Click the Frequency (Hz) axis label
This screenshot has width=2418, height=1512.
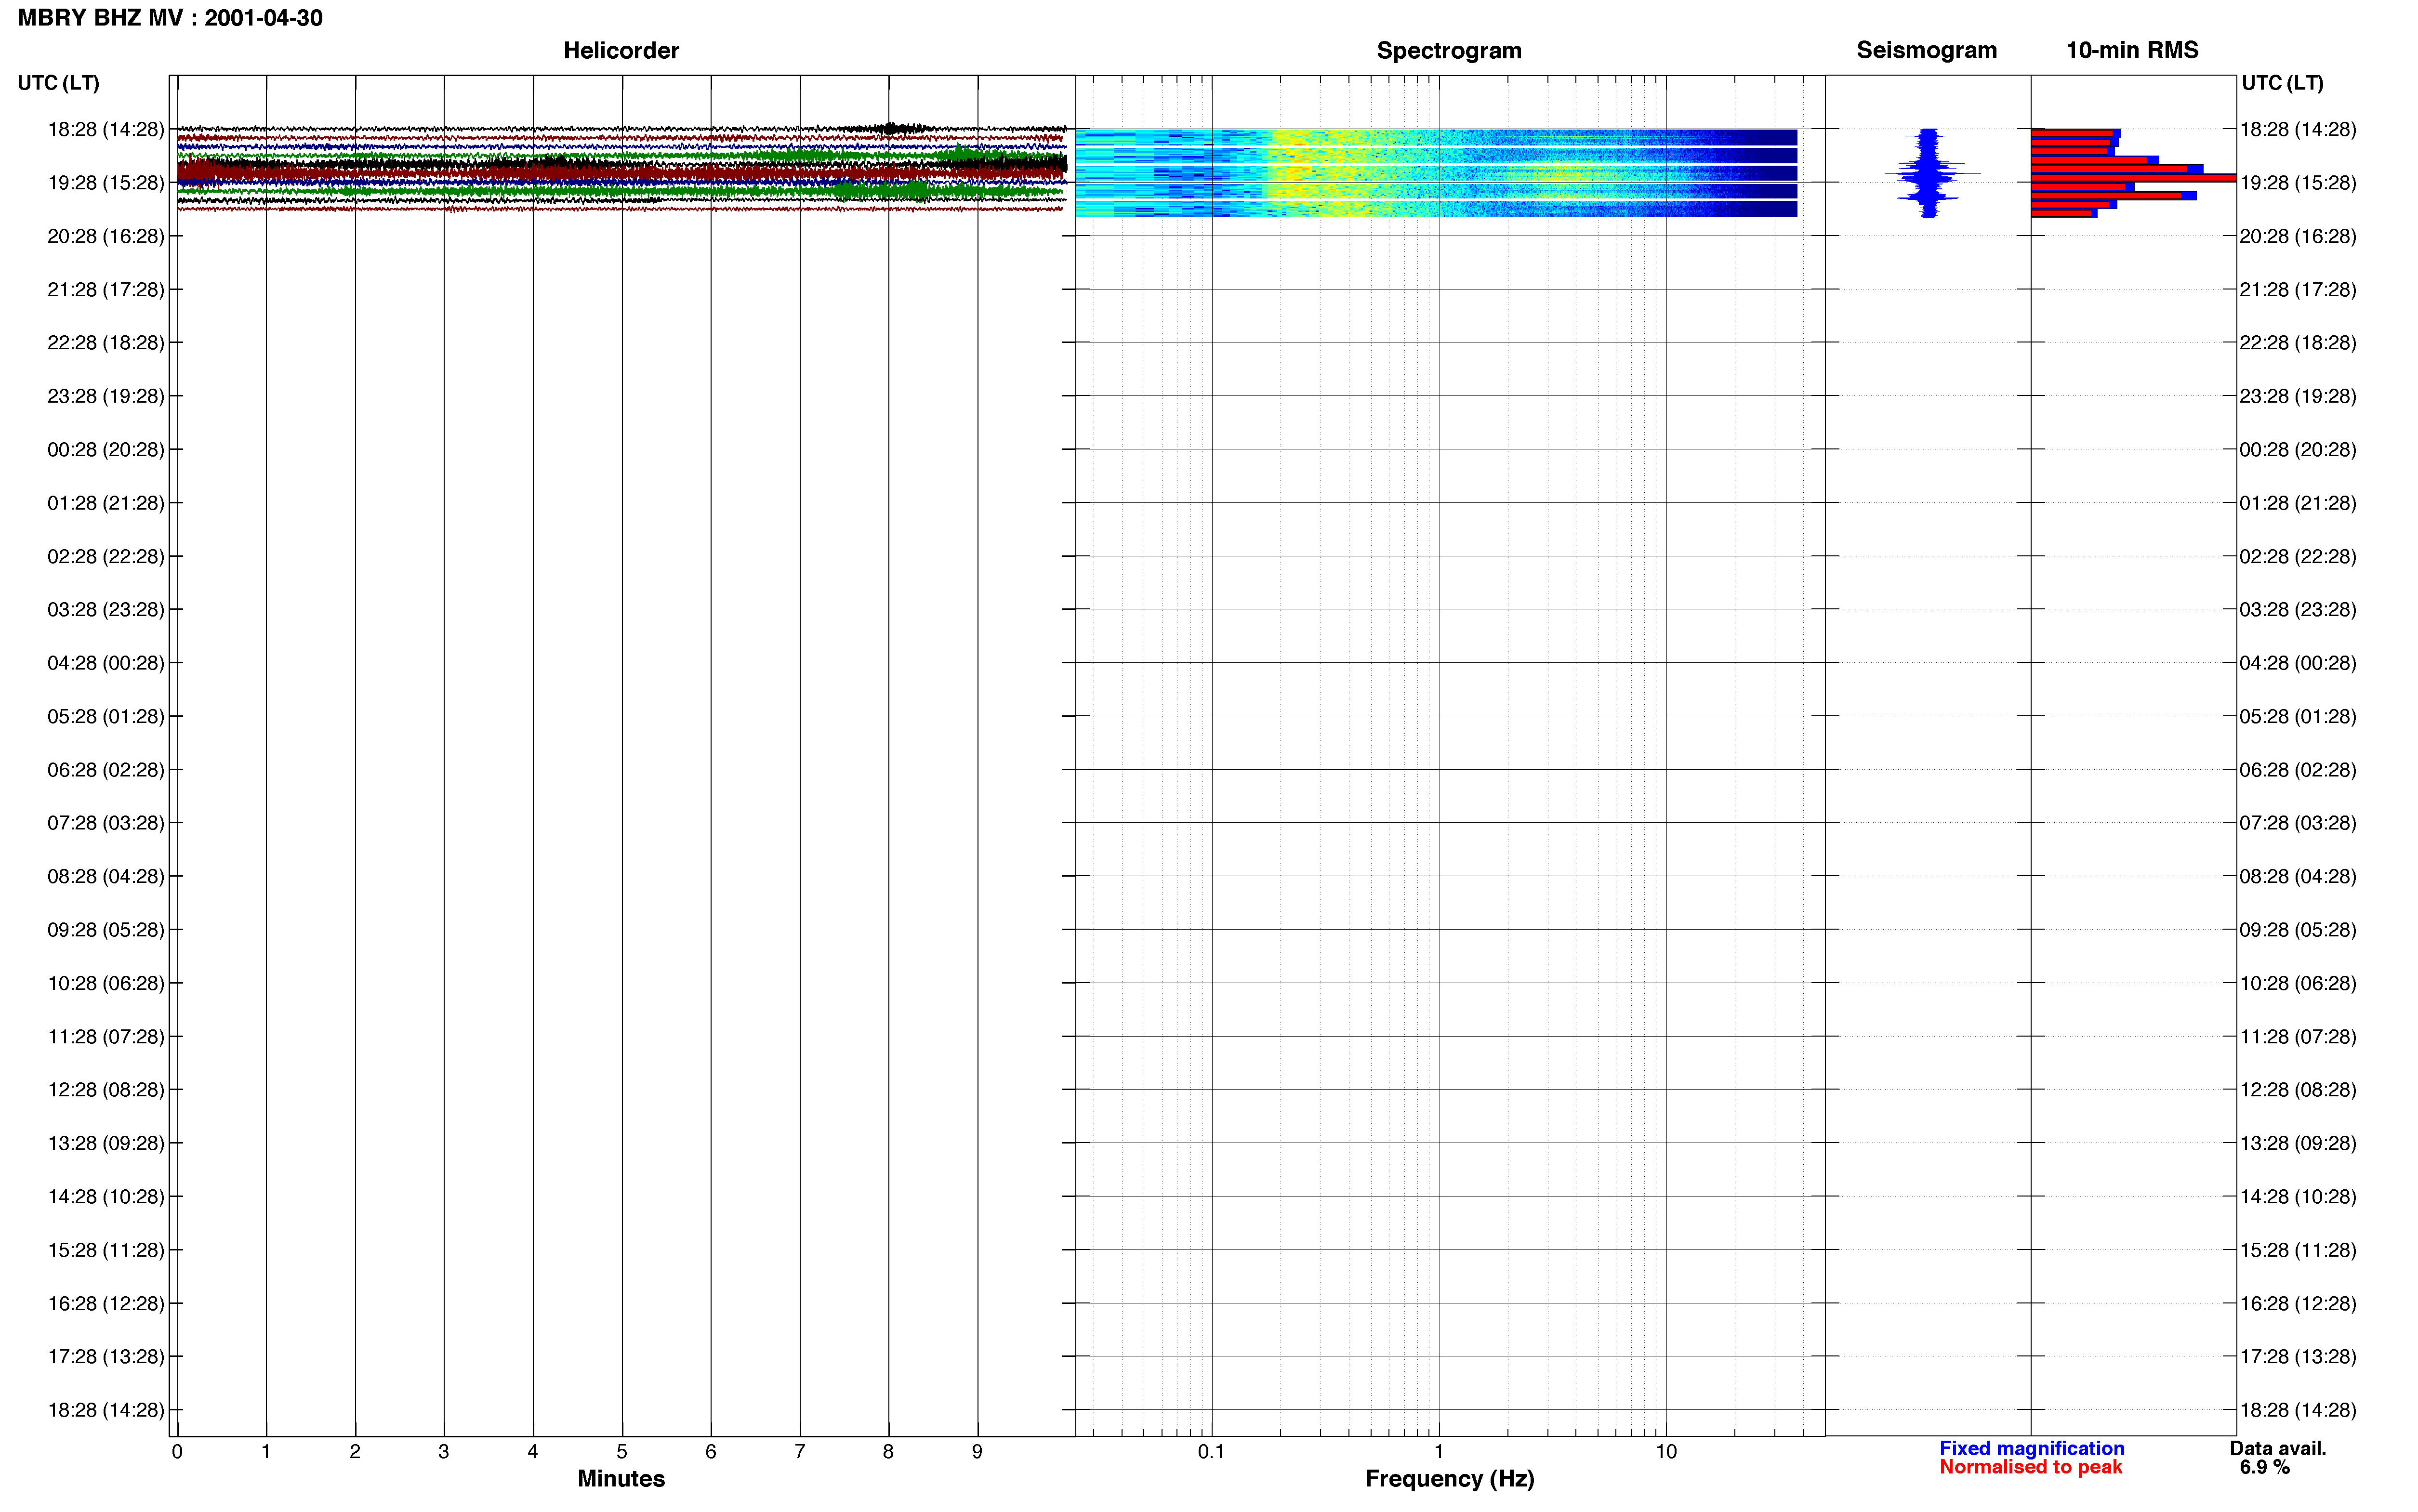tap(1449, 1479)
